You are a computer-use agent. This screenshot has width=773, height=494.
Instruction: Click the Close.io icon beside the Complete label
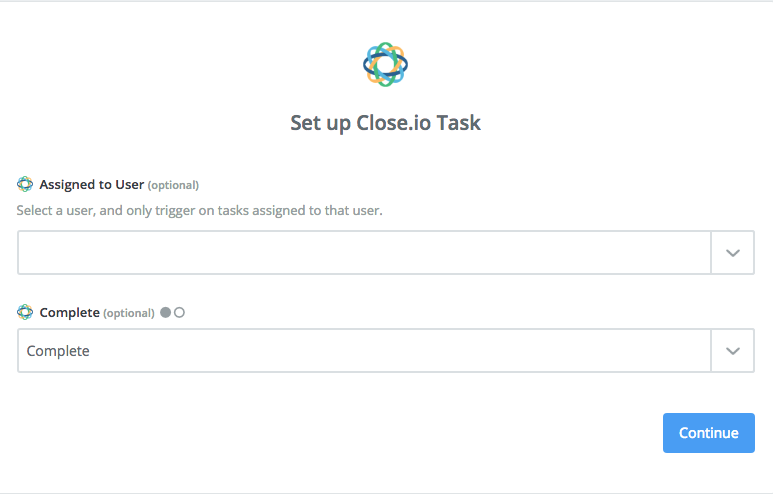coord(25,312)
